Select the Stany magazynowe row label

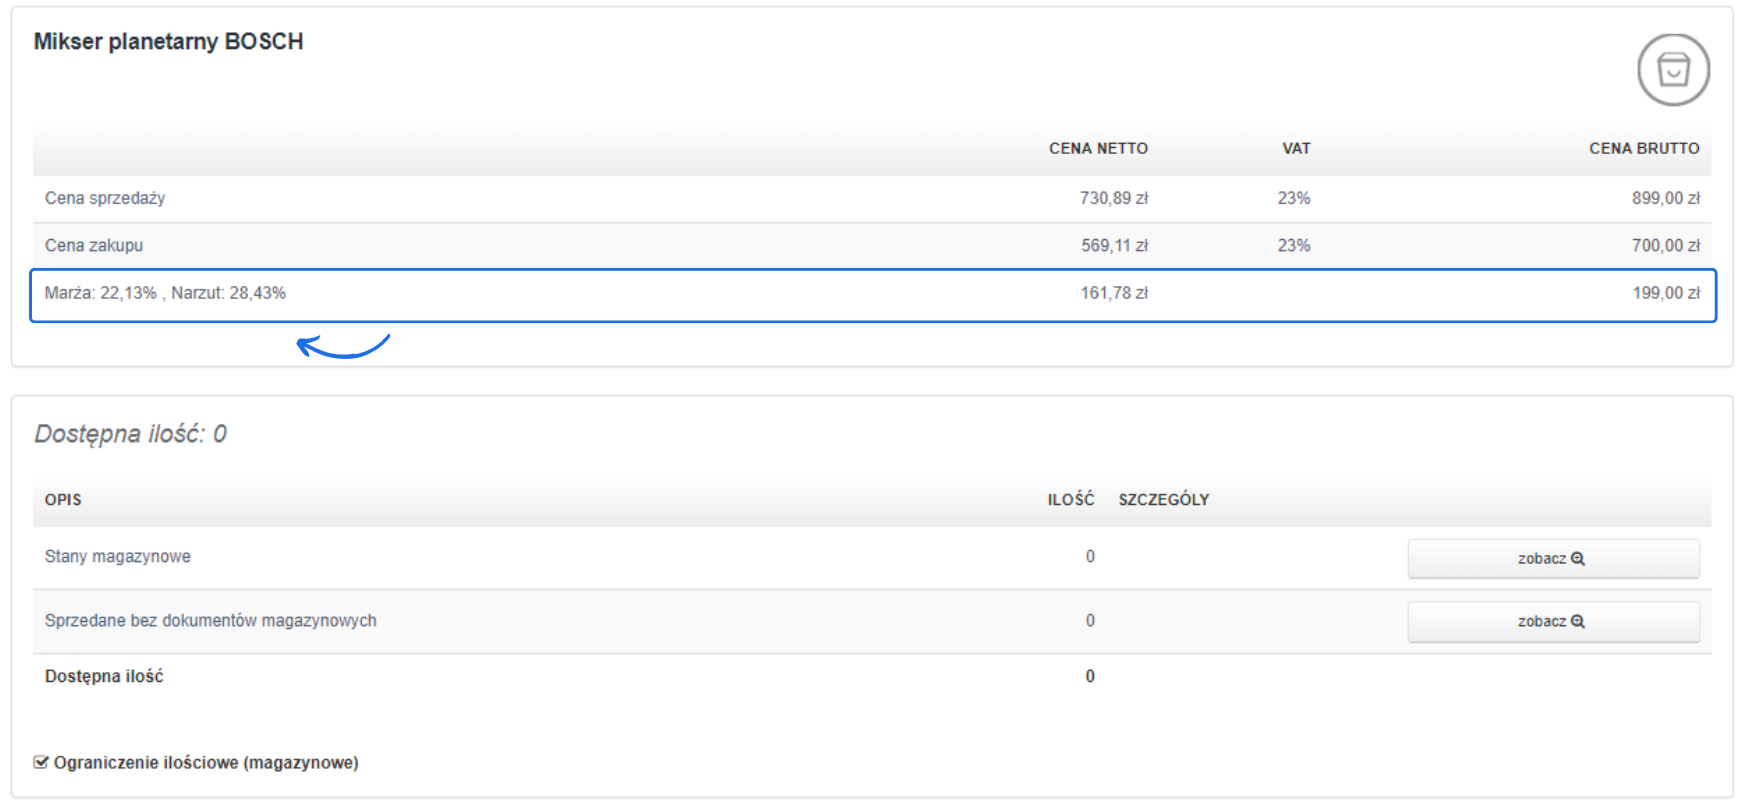click(x=118, y=557)
